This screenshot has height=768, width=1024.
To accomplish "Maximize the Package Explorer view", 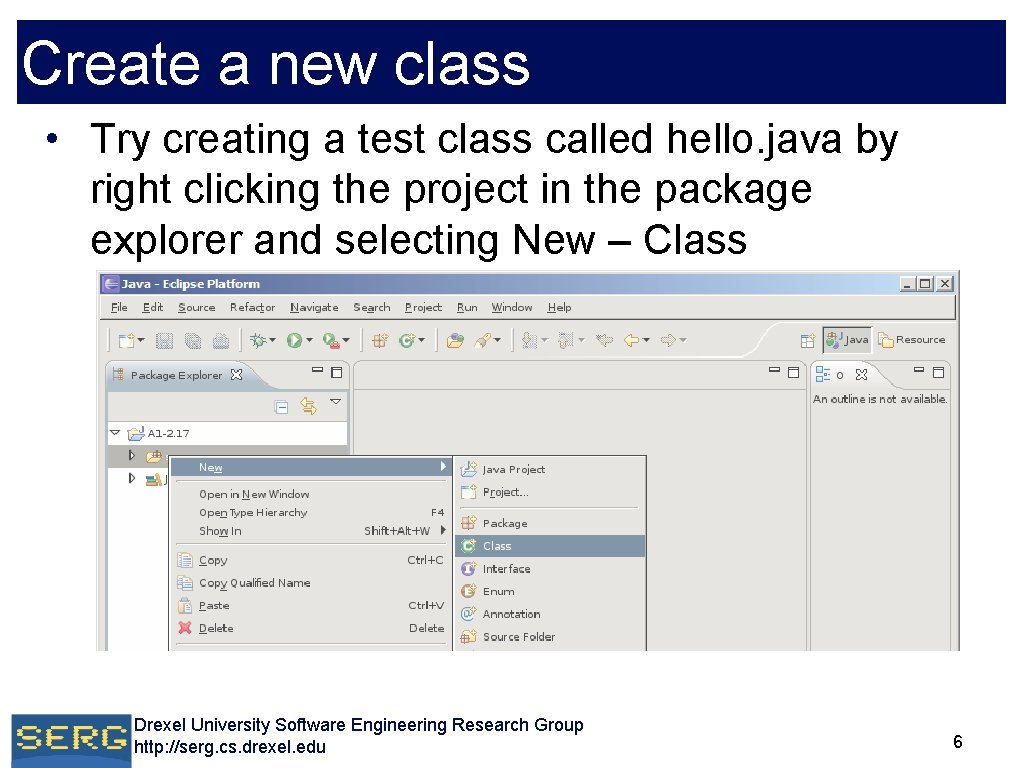I will pyautogui.click(x=336, y=372).
